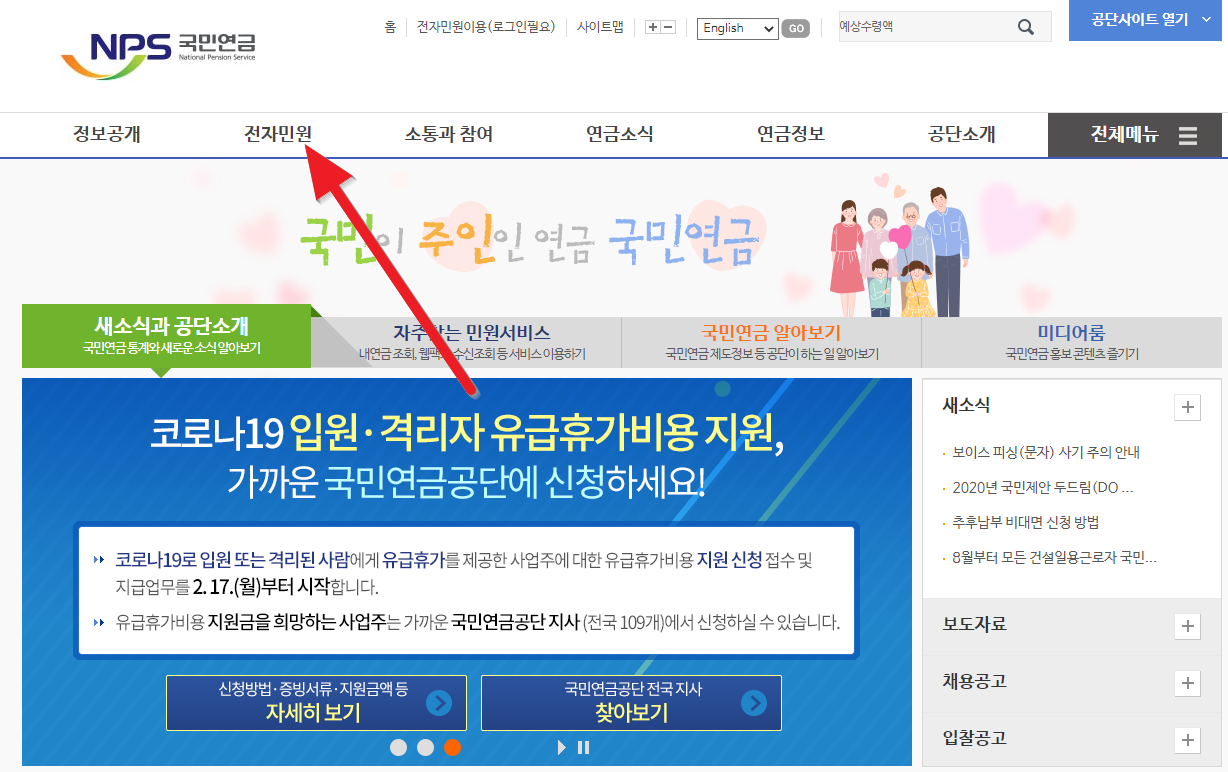The width and height of the screenshot is (1228, 772).
Task: Play the banner slideshow
Action: point(562,747)
